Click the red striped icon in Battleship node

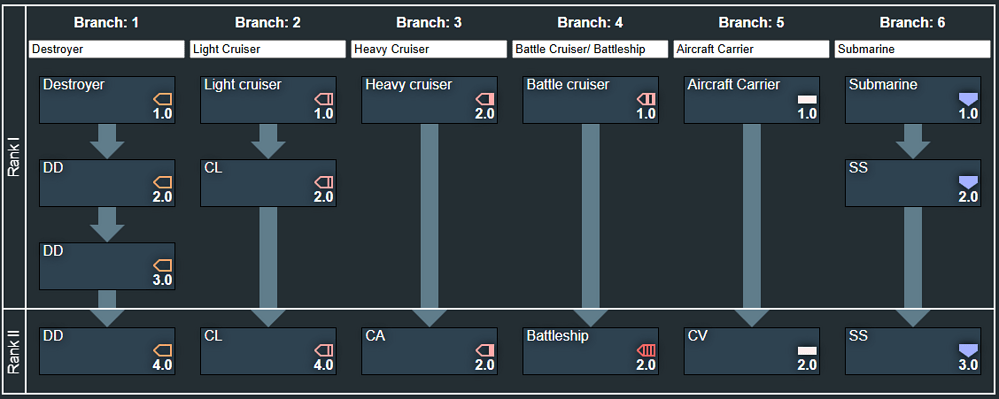point(647,350)
